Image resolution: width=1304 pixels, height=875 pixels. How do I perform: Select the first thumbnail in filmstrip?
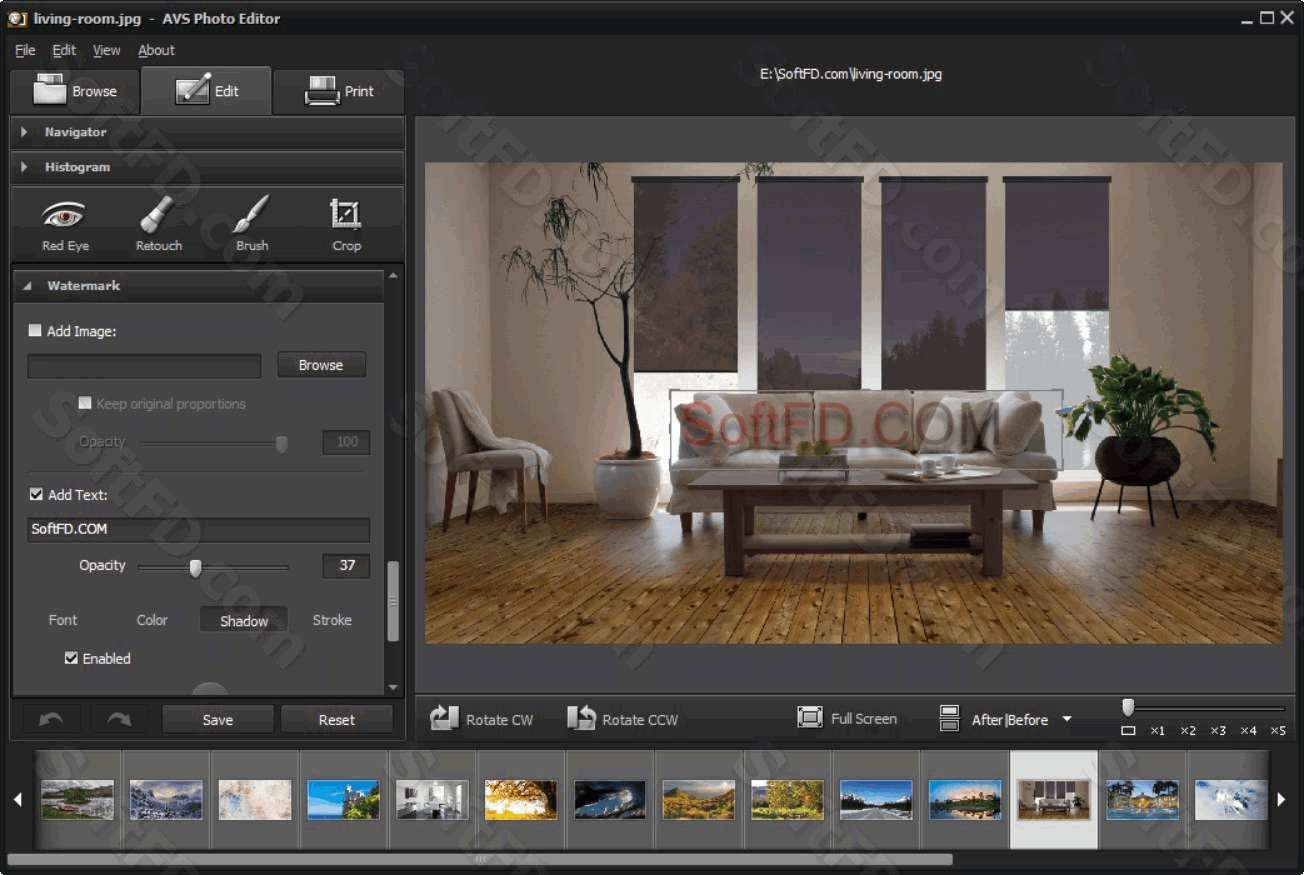point(77,799)
